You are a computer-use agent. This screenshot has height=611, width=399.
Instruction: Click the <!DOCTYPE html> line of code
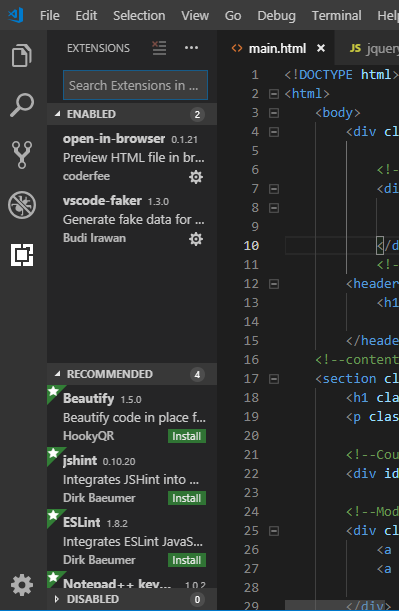tap(341, 74)
